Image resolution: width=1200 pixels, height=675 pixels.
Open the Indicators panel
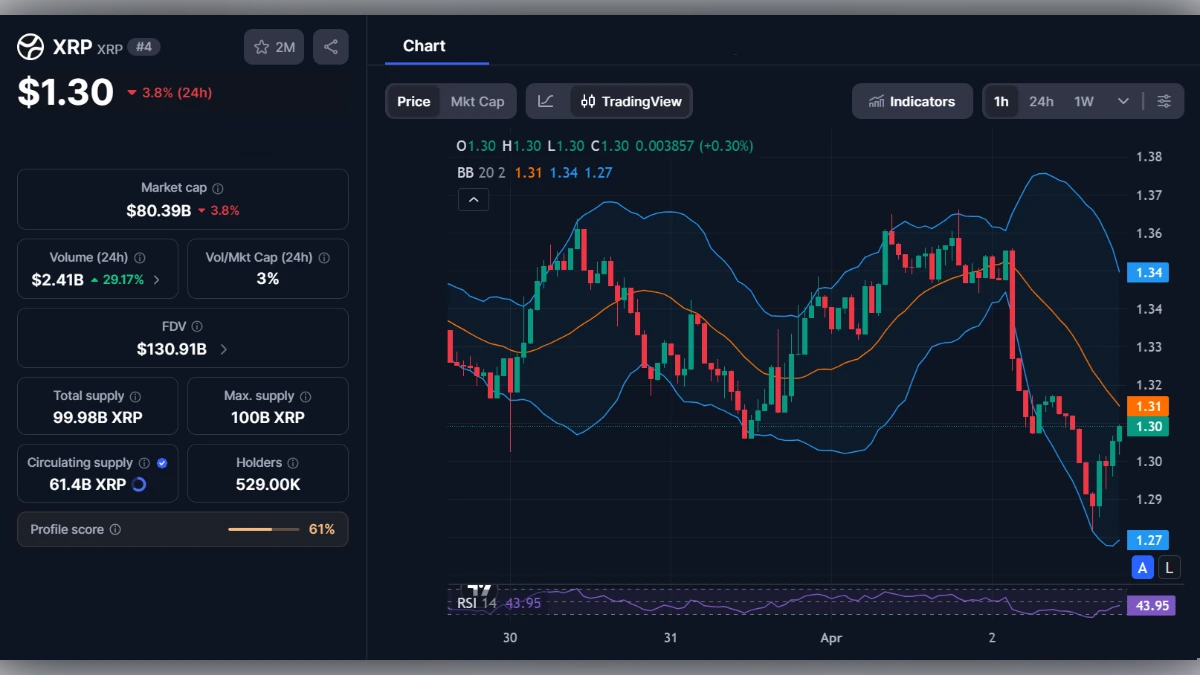pyautogui.click(x=912, y=101)
